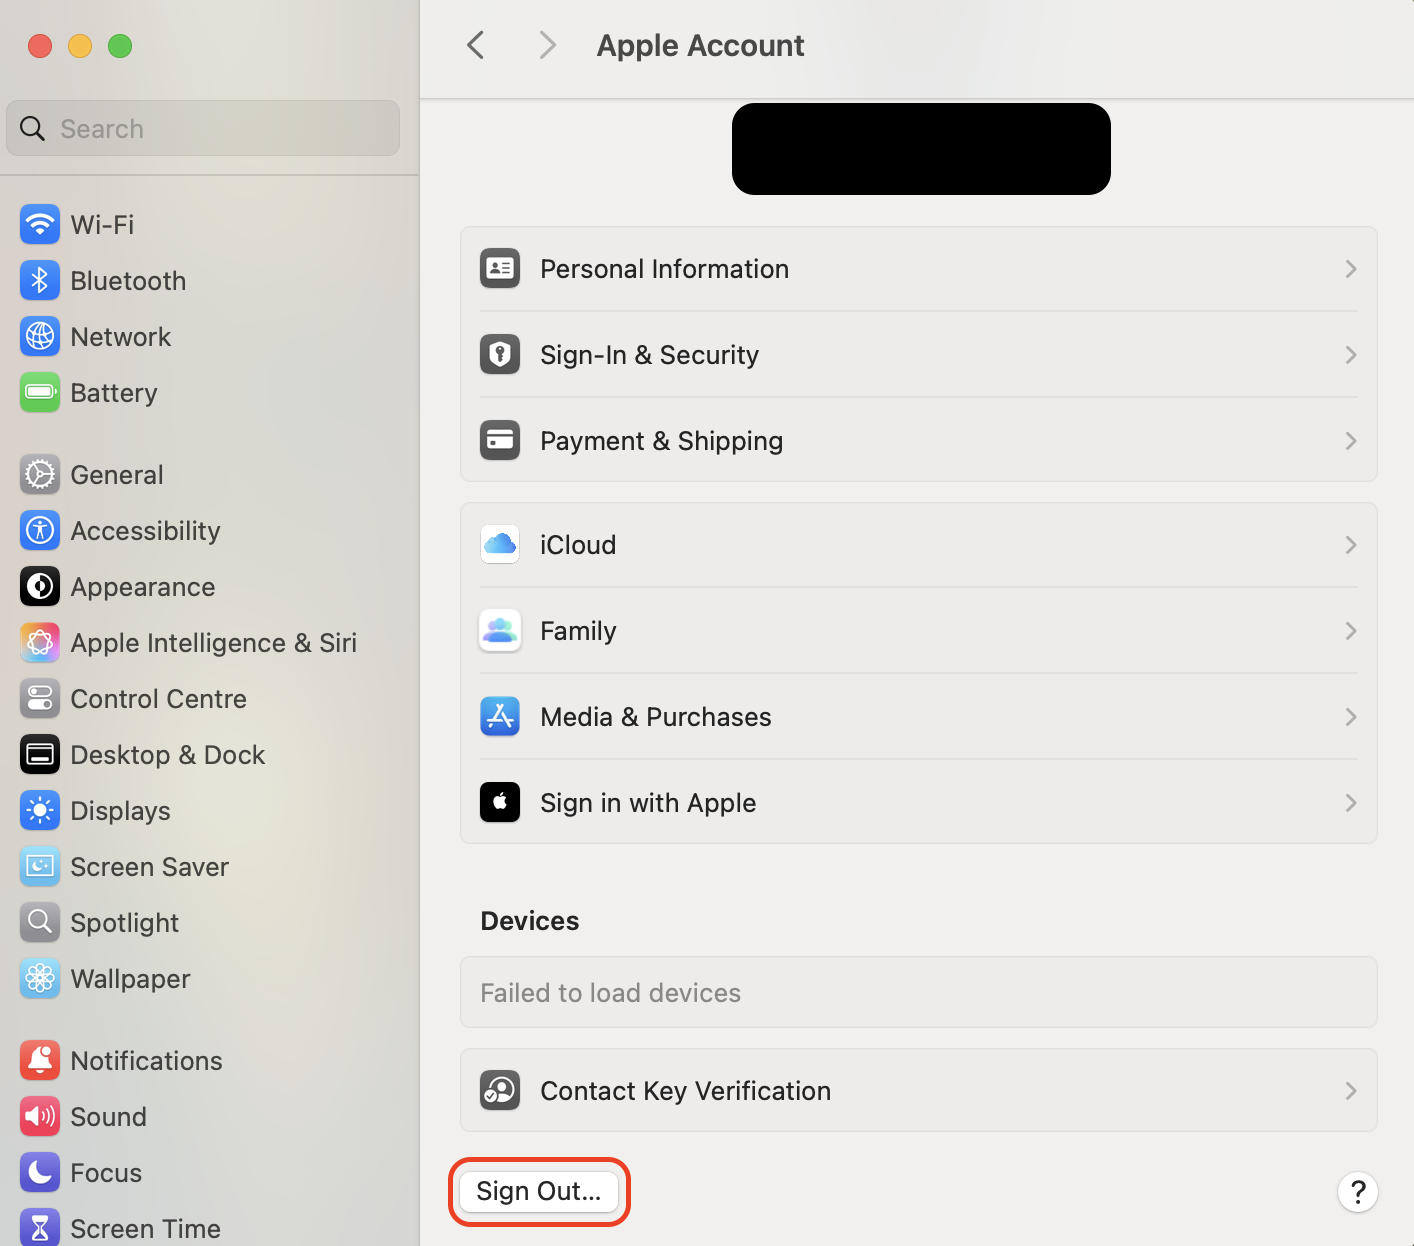Image resolution: width=1414 pixels, height=1246 pixels.
Task: Click inside the Search field
Action: pos(203,128)
